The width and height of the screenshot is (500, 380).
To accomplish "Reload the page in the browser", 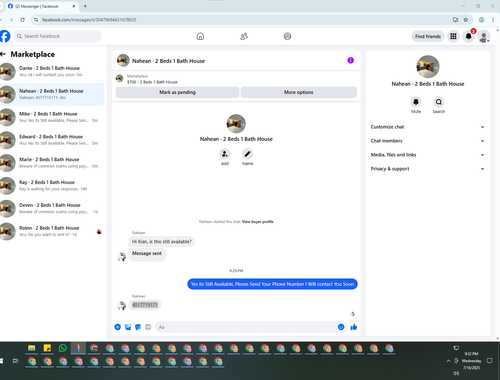I will tap(22, 20).
